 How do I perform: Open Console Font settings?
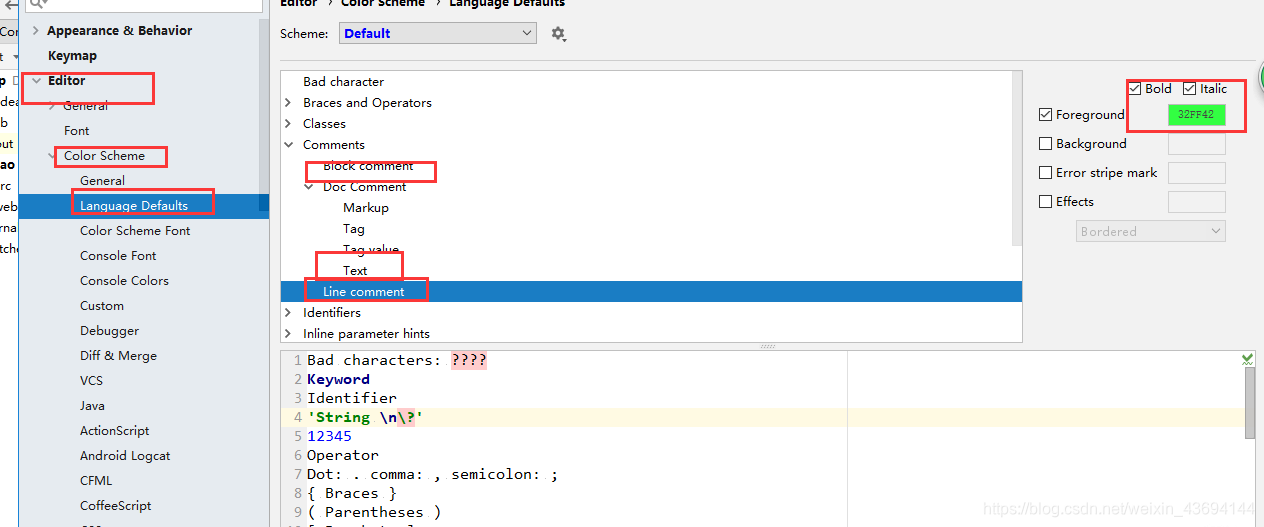coord(118,256)
